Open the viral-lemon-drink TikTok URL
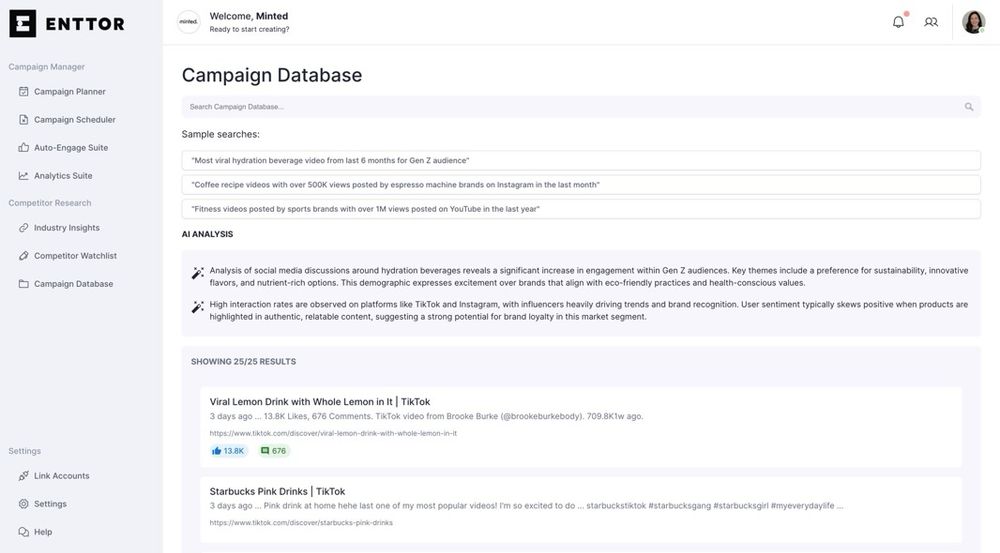 333,433
